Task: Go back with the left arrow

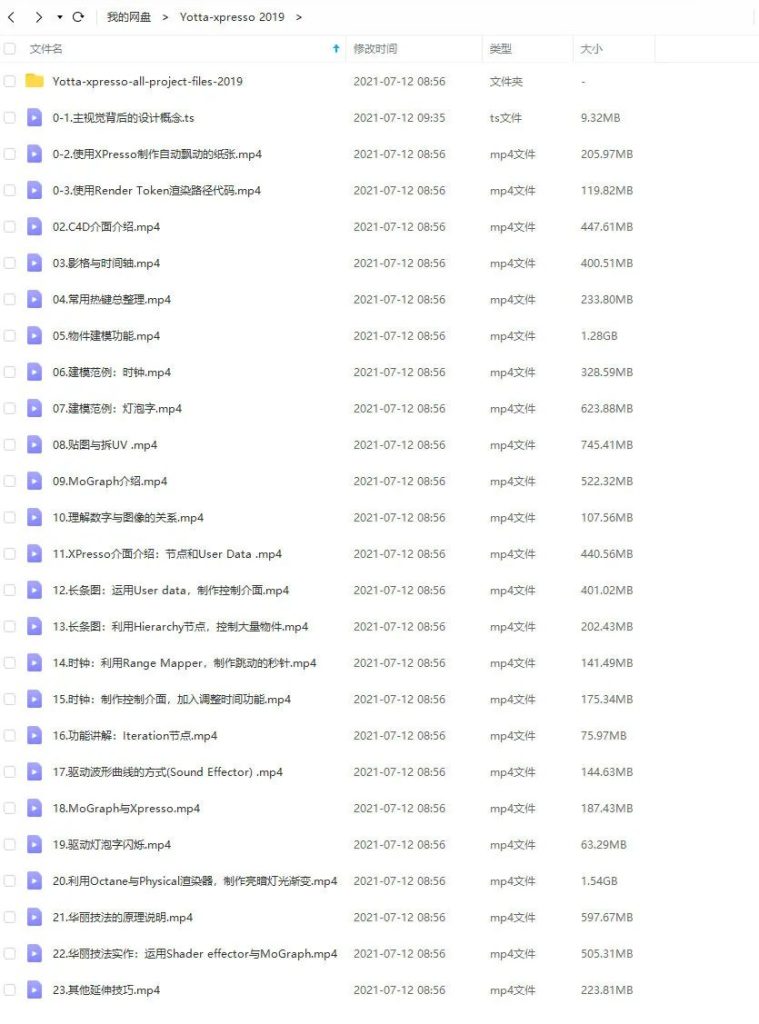Action: [11, 17]
